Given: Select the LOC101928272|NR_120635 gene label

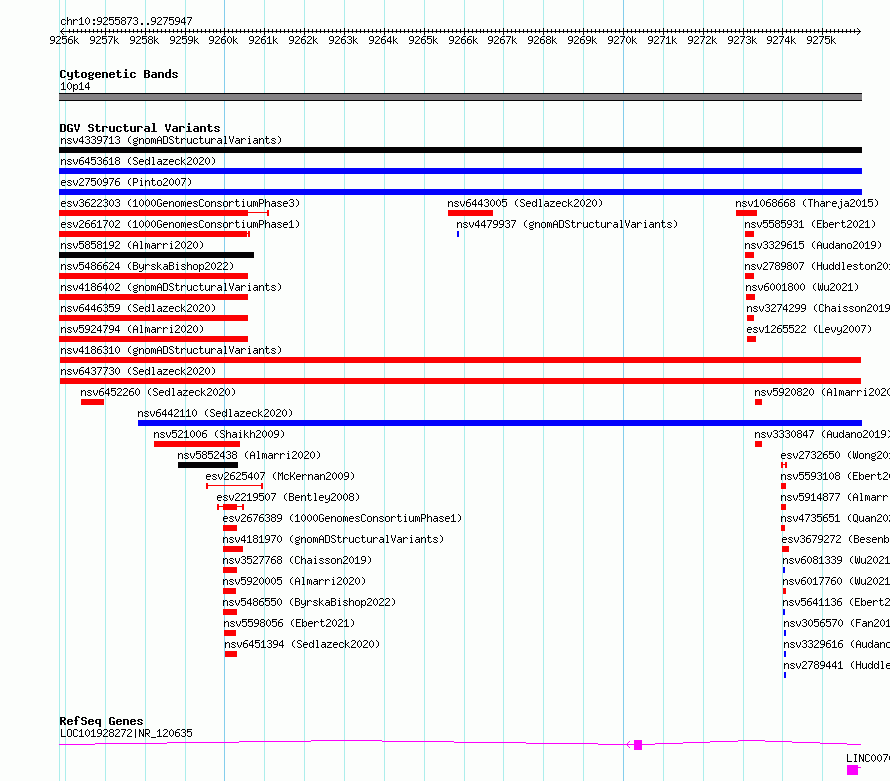Looking at the screenshot, I should [x=126, y=733].
